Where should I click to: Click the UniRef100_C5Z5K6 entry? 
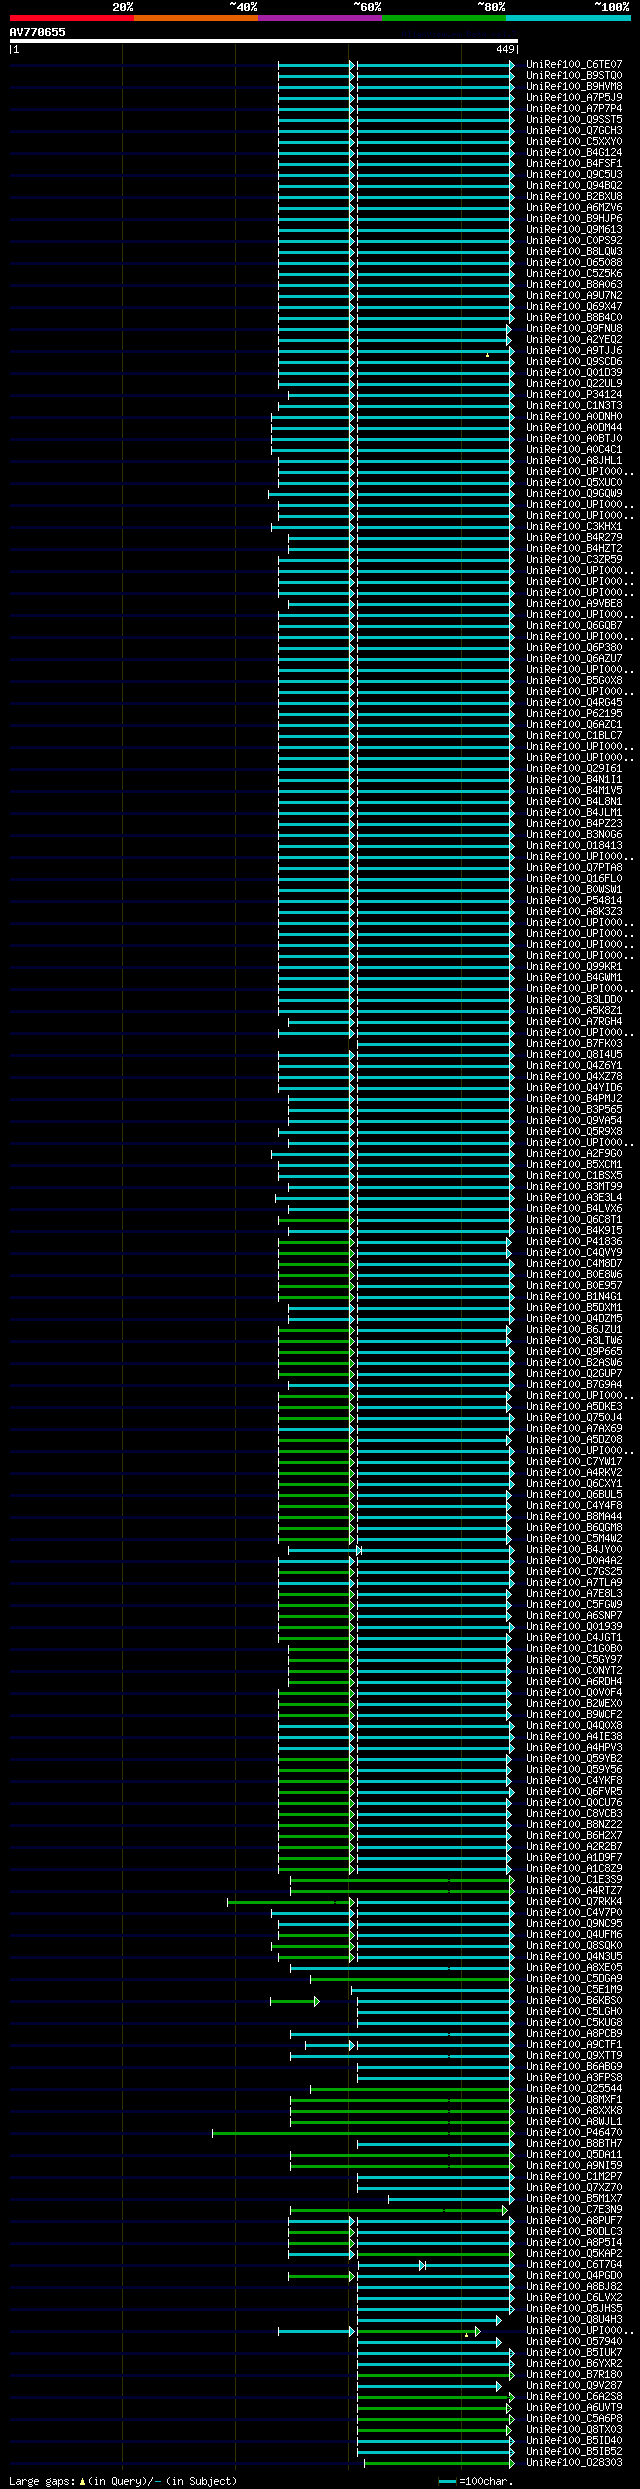pyautogui.click(x=574, y=274)
